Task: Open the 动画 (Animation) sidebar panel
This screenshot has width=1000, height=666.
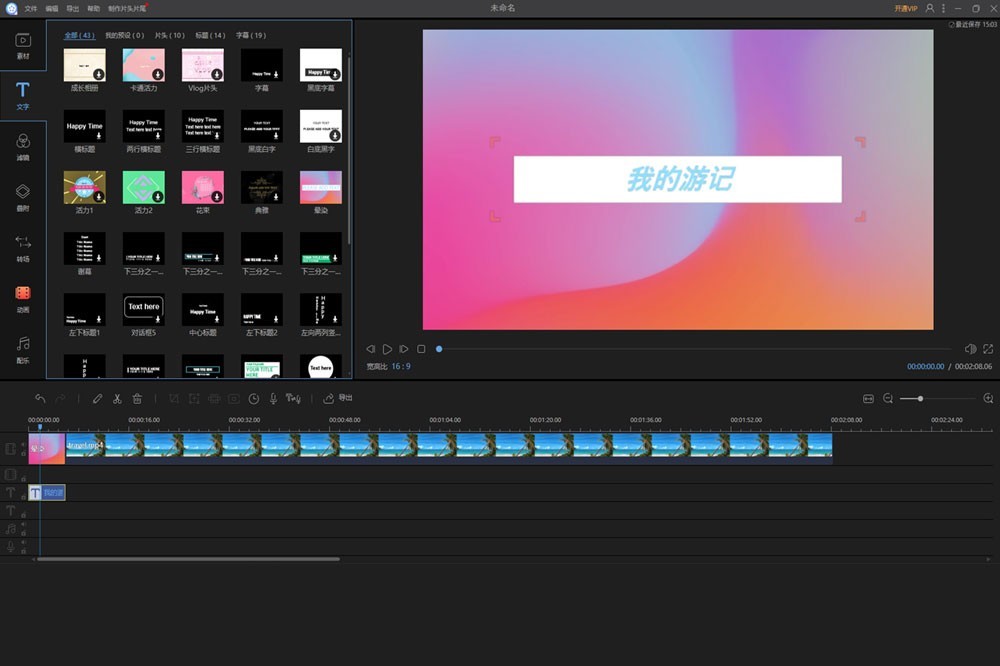Action: click(23, 297)
